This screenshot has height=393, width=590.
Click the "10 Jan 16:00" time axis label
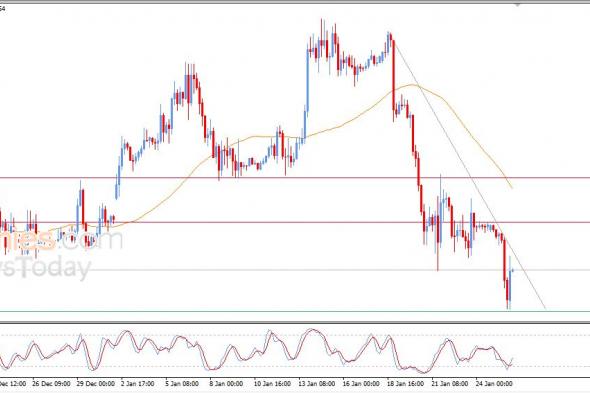(273, 384)
